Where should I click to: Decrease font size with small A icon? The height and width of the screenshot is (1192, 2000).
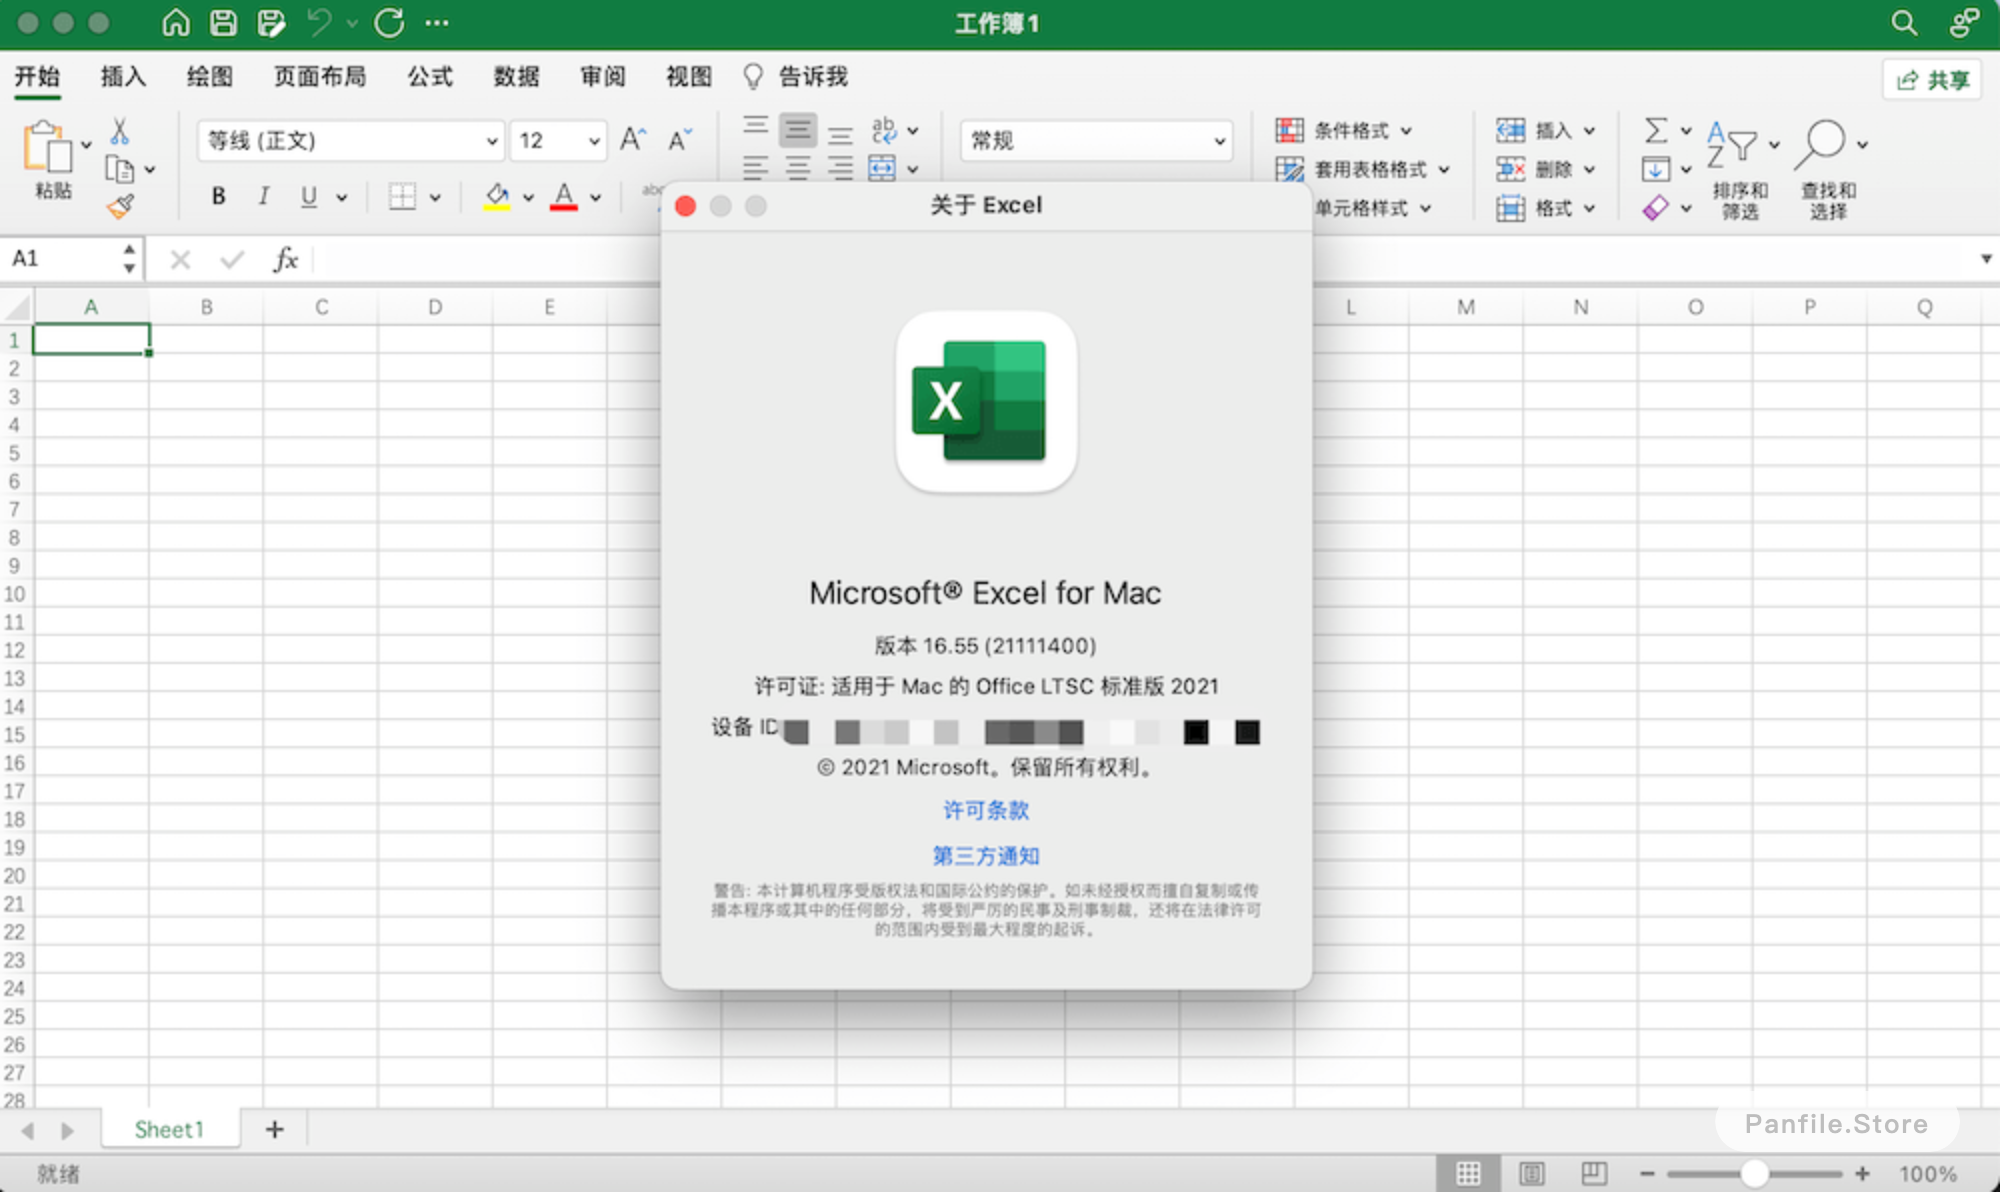tap(680, 140)
